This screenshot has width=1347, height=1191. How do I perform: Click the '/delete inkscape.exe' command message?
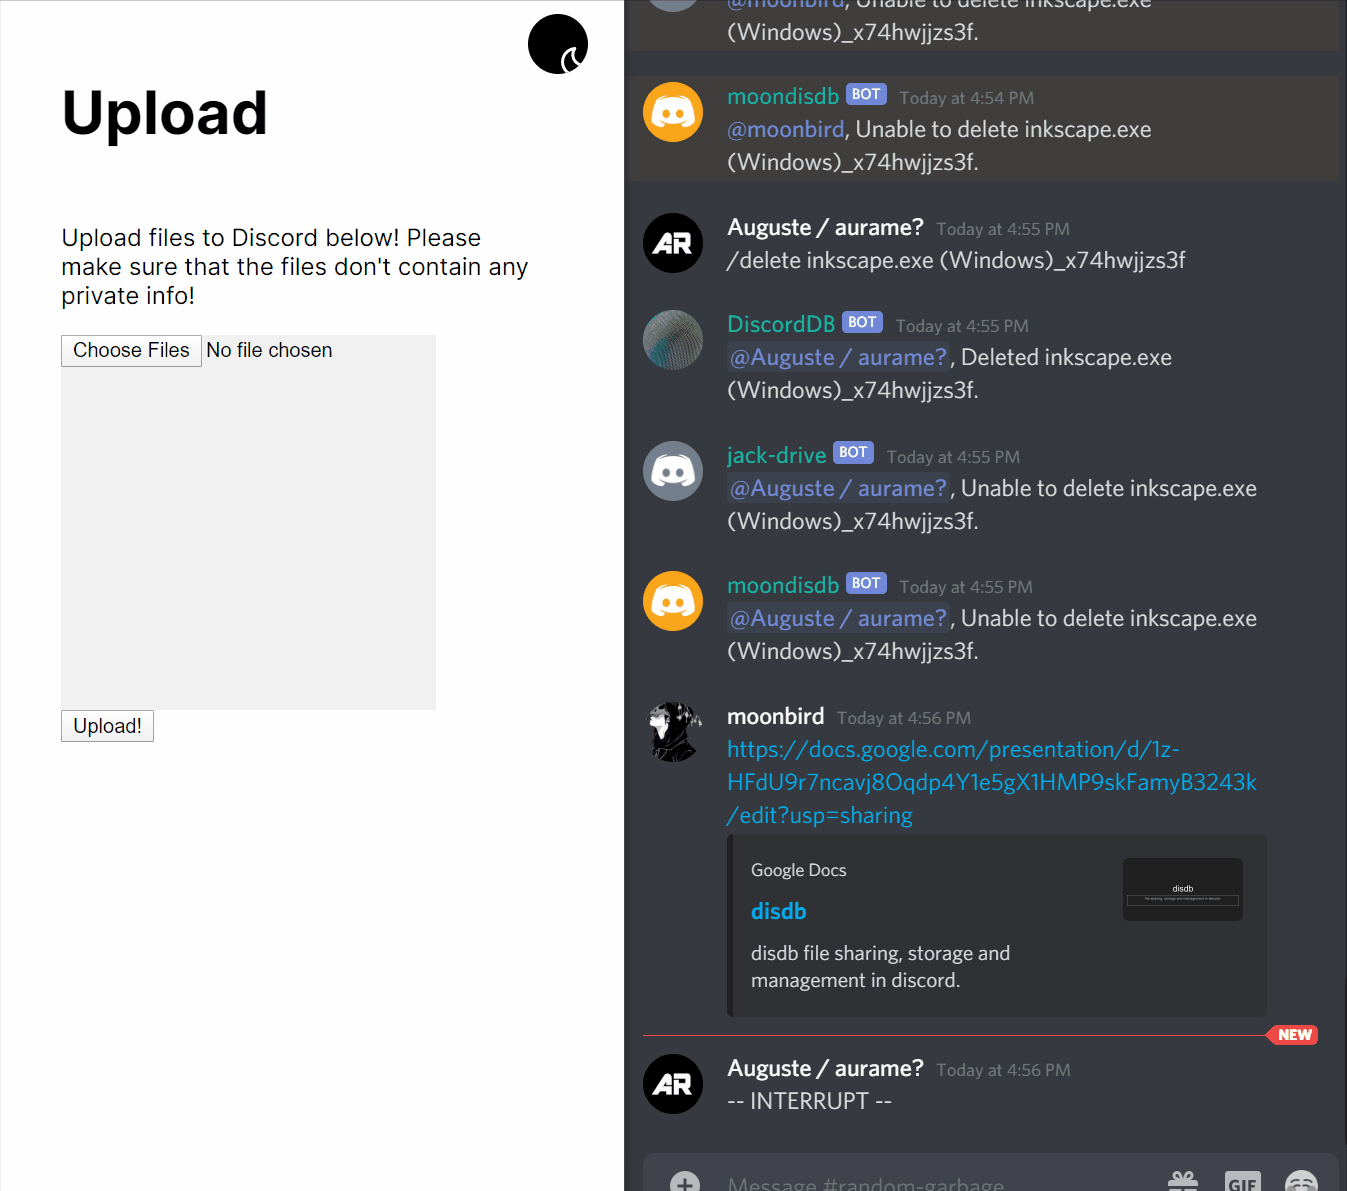click(x=956, y=261)
